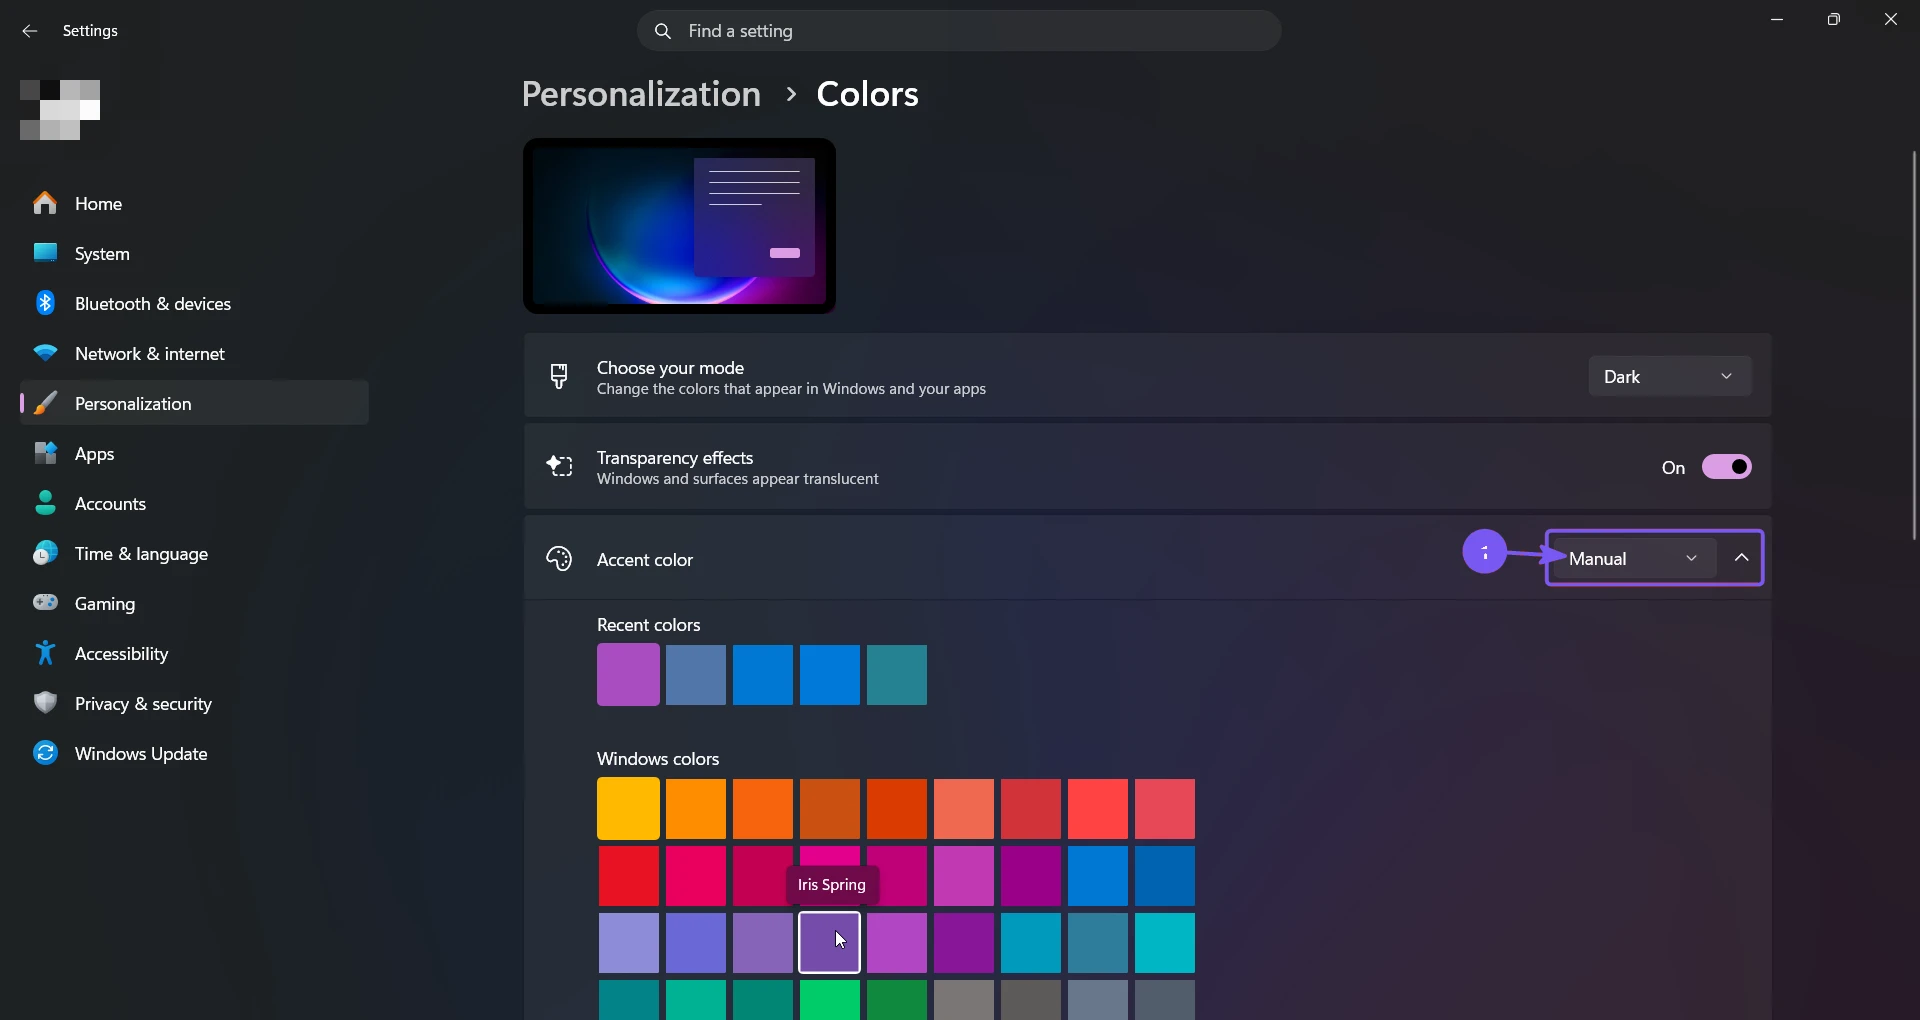Image resolution: width=1920 pixels, height=1020 pixels.
Task: Click the Personalization paintbrush icon
Action: click(x=45, y=403)
